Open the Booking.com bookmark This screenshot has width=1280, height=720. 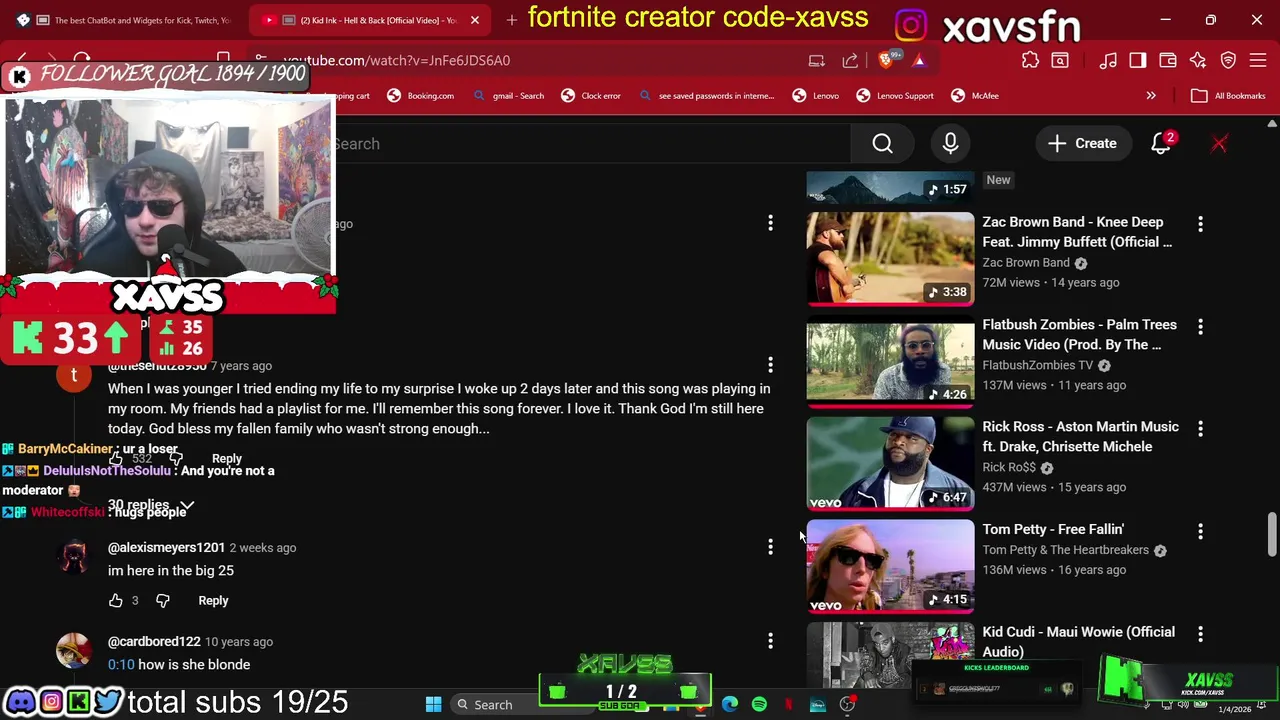421,96
